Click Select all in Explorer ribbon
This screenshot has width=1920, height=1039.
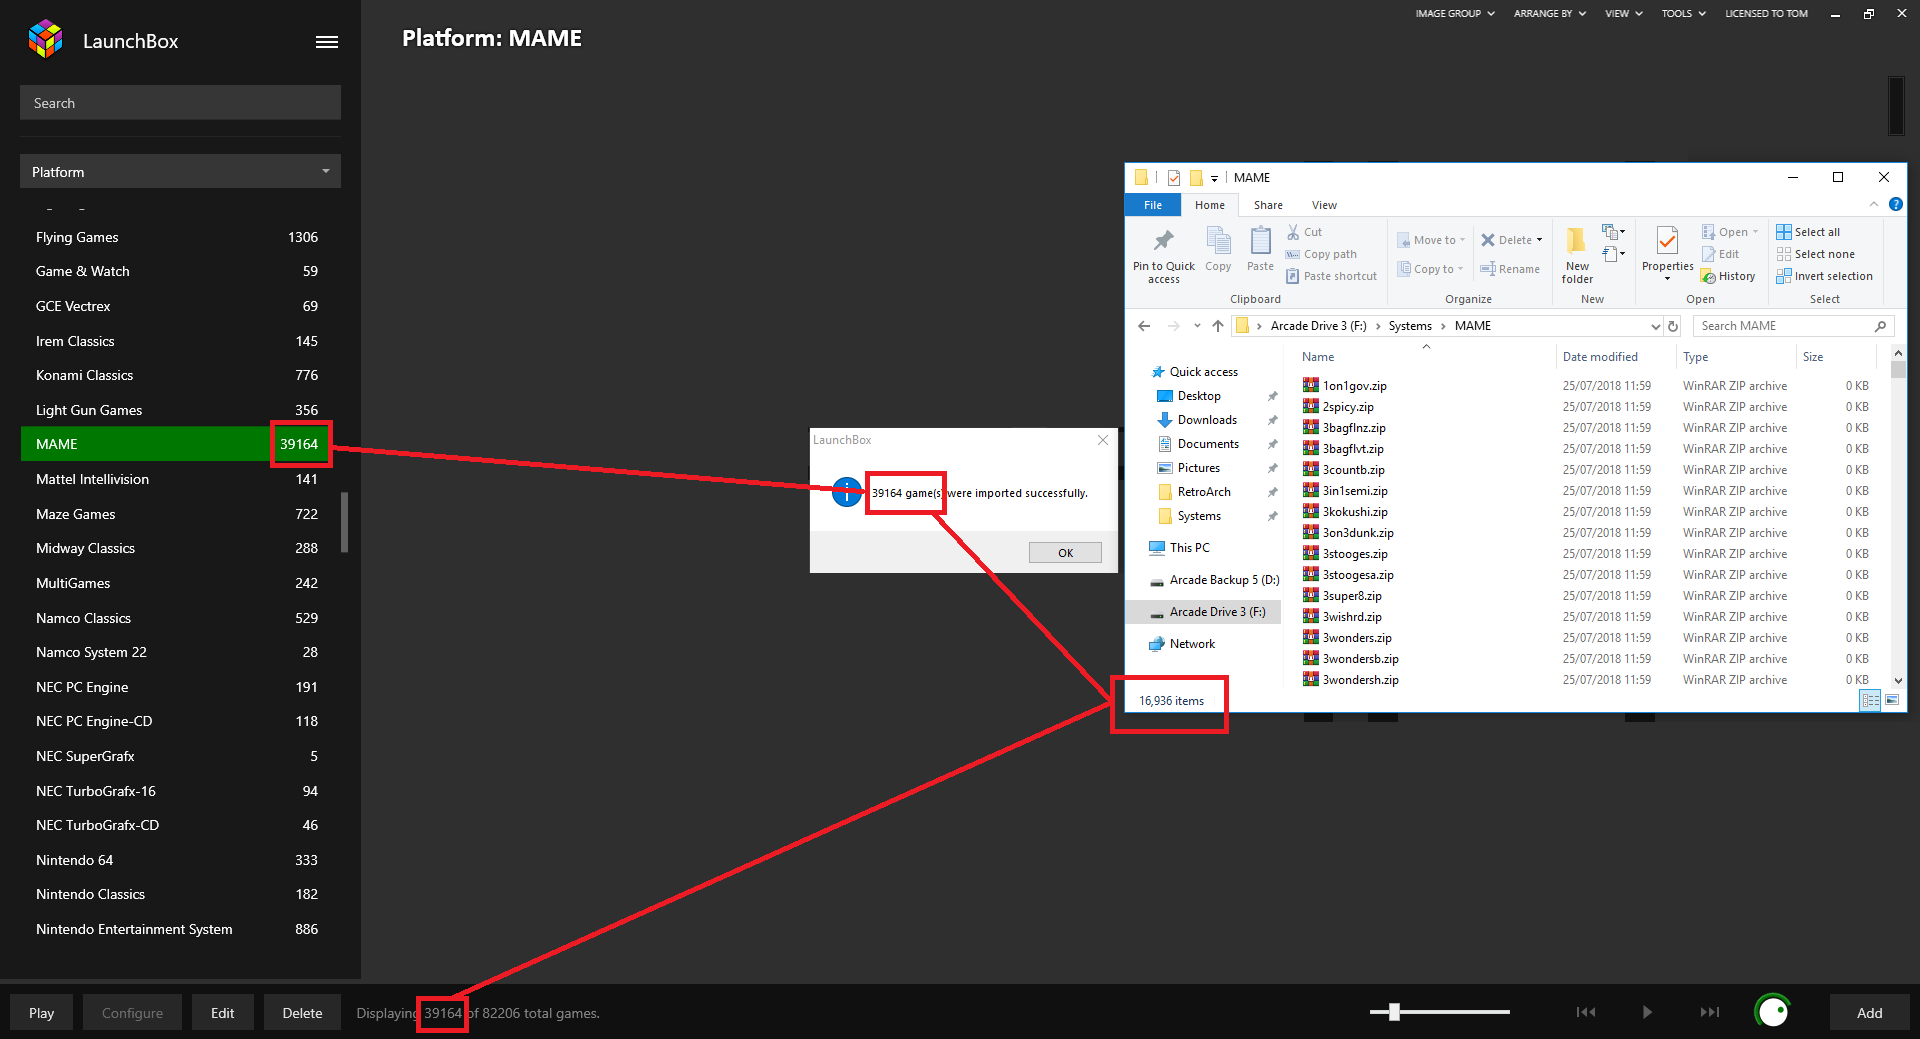(x=1808, y=232)
